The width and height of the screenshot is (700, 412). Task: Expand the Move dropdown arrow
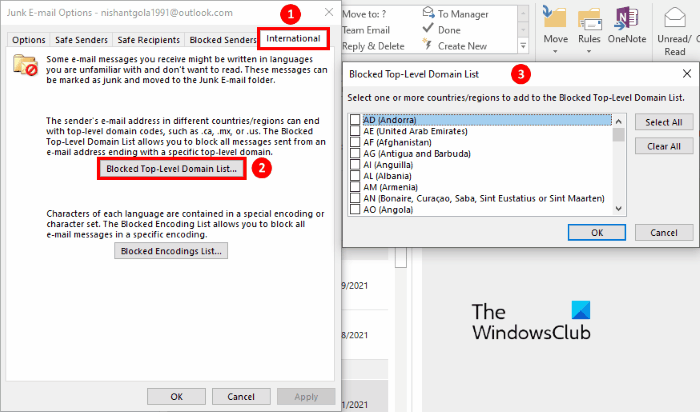point(555,51)
